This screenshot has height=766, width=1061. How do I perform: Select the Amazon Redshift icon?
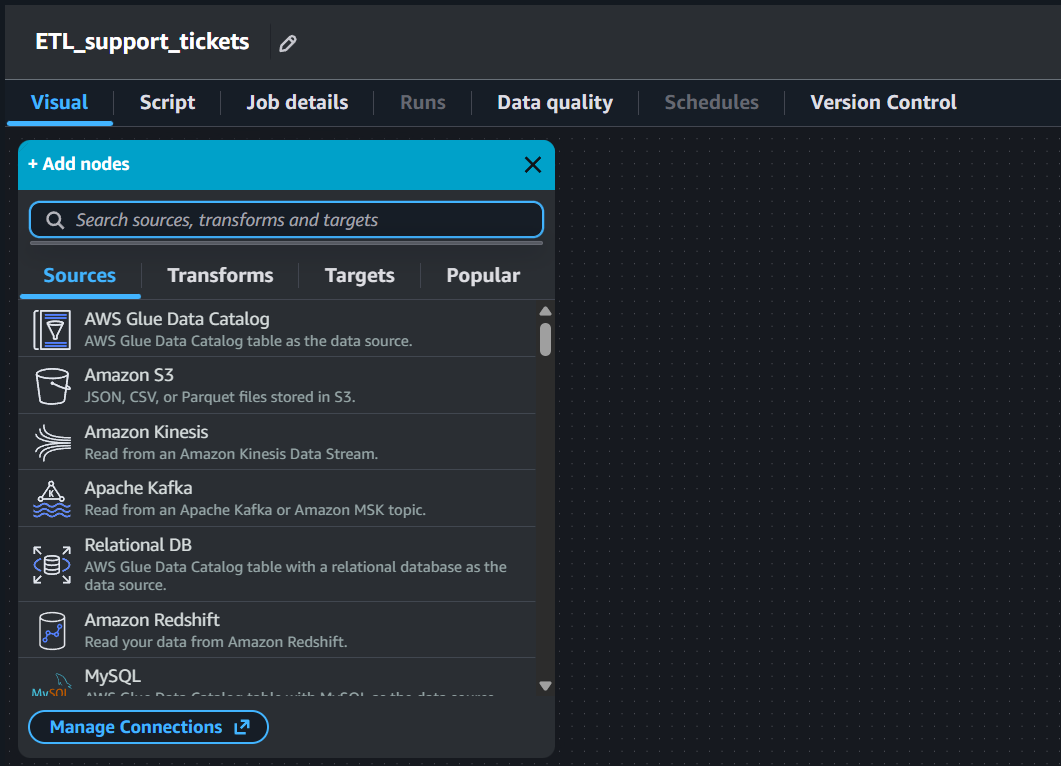point(52,630)
